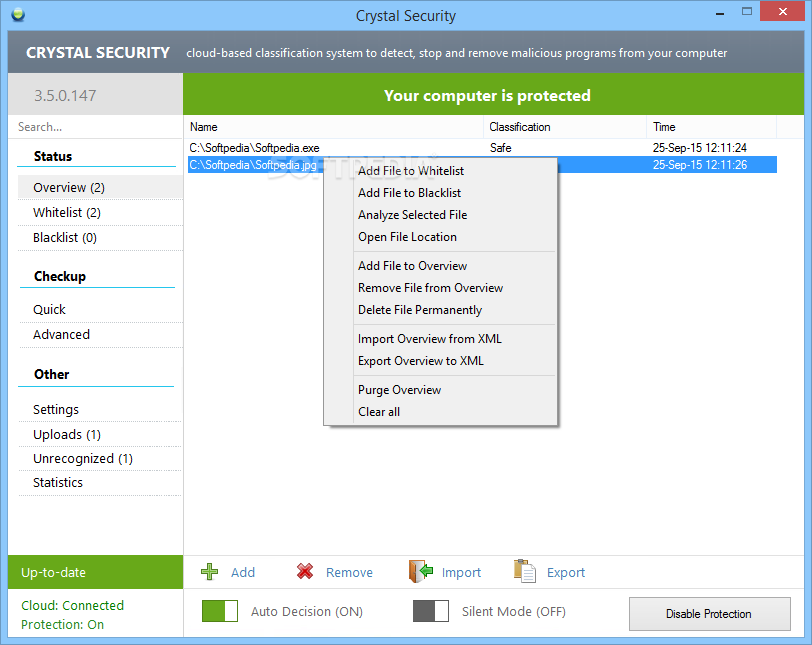Image resolution: width=812 pixels, height=645 pixels.
Task: Click the Crystal Security app icon in title bar
Action: [x=18, y=14]
